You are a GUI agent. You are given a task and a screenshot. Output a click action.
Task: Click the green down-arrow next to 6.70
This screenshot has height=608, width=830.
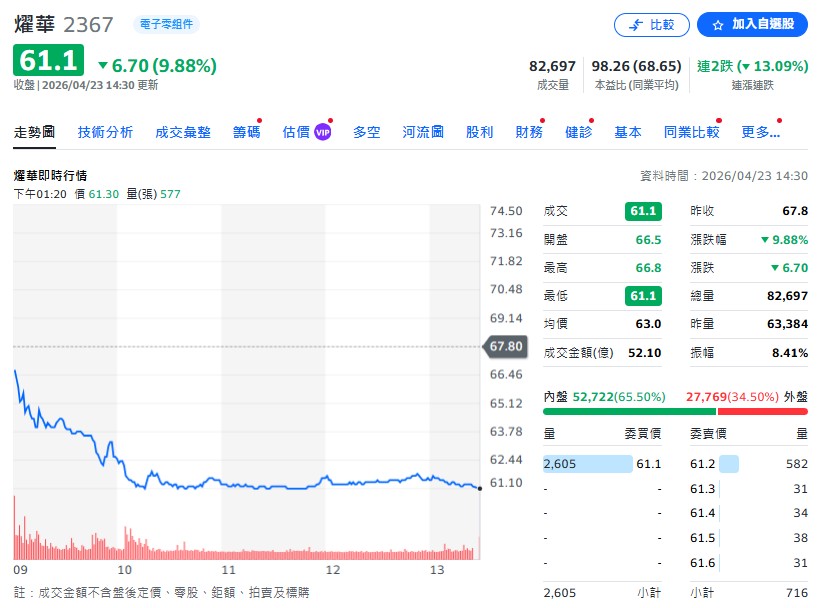coord(103,66)
